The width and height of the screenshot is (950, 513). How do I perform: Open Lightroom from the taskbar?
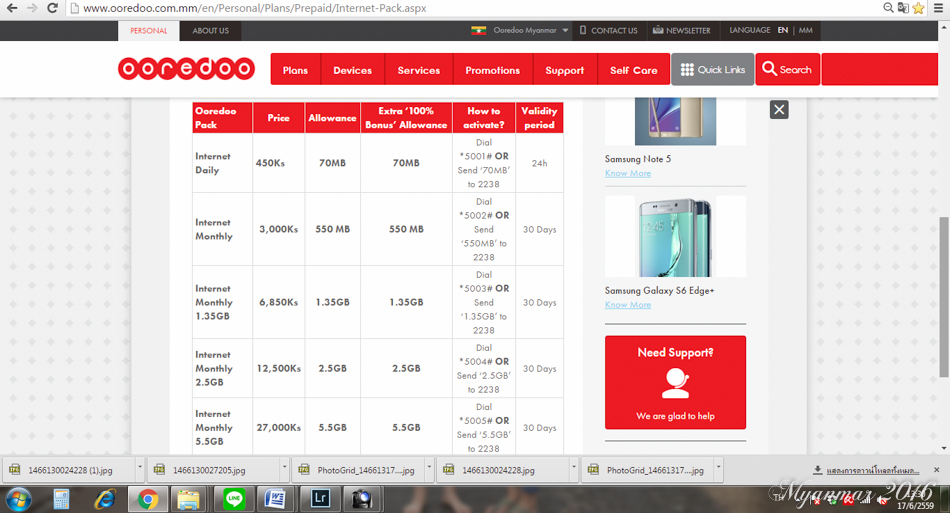[320, 499]
